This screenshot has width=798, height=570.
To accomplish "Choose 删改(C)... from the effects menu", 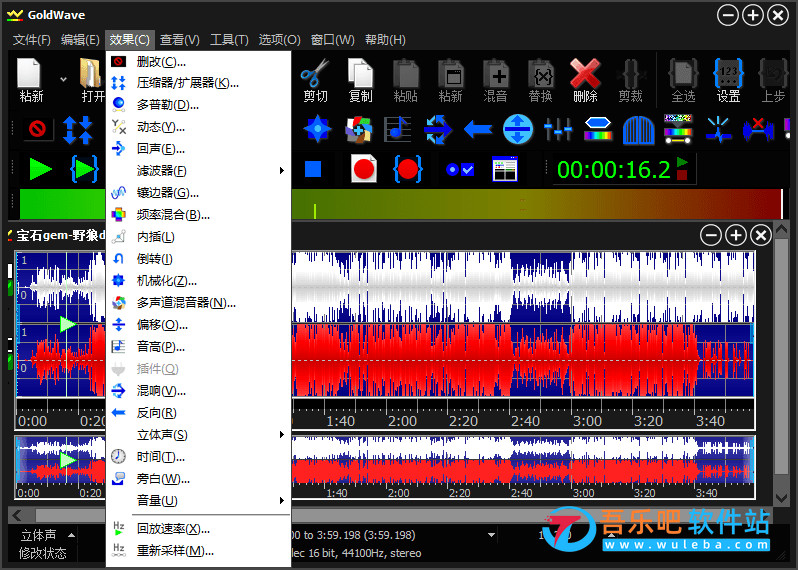I will (198, 62).
